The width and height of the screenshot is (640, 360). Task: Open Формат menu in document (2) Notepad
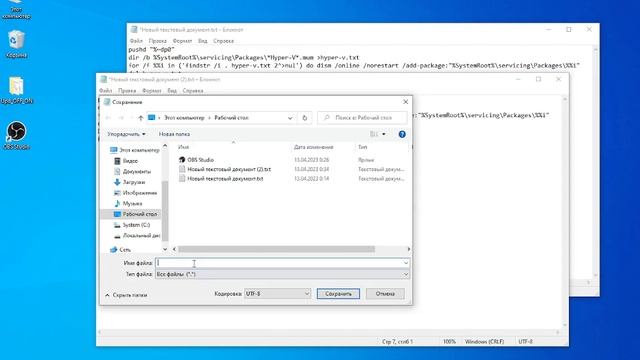point(151,91)
